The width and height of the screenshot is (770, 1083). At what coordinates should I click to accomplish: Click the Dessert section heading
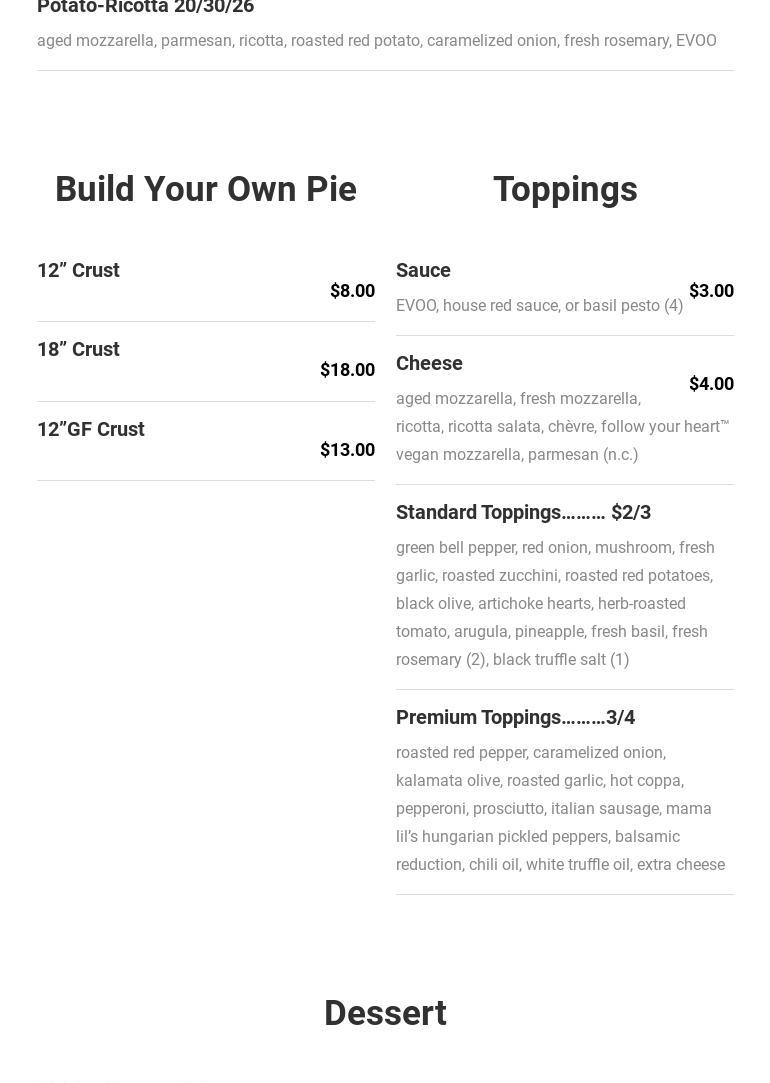pyautogui.click(x=385, y=1013)
